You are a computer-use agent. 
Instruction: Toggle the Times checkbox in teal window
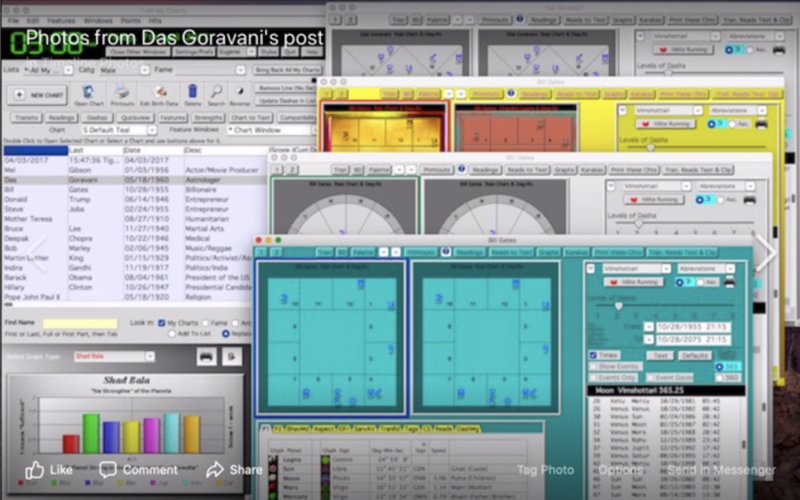(592, 355)
